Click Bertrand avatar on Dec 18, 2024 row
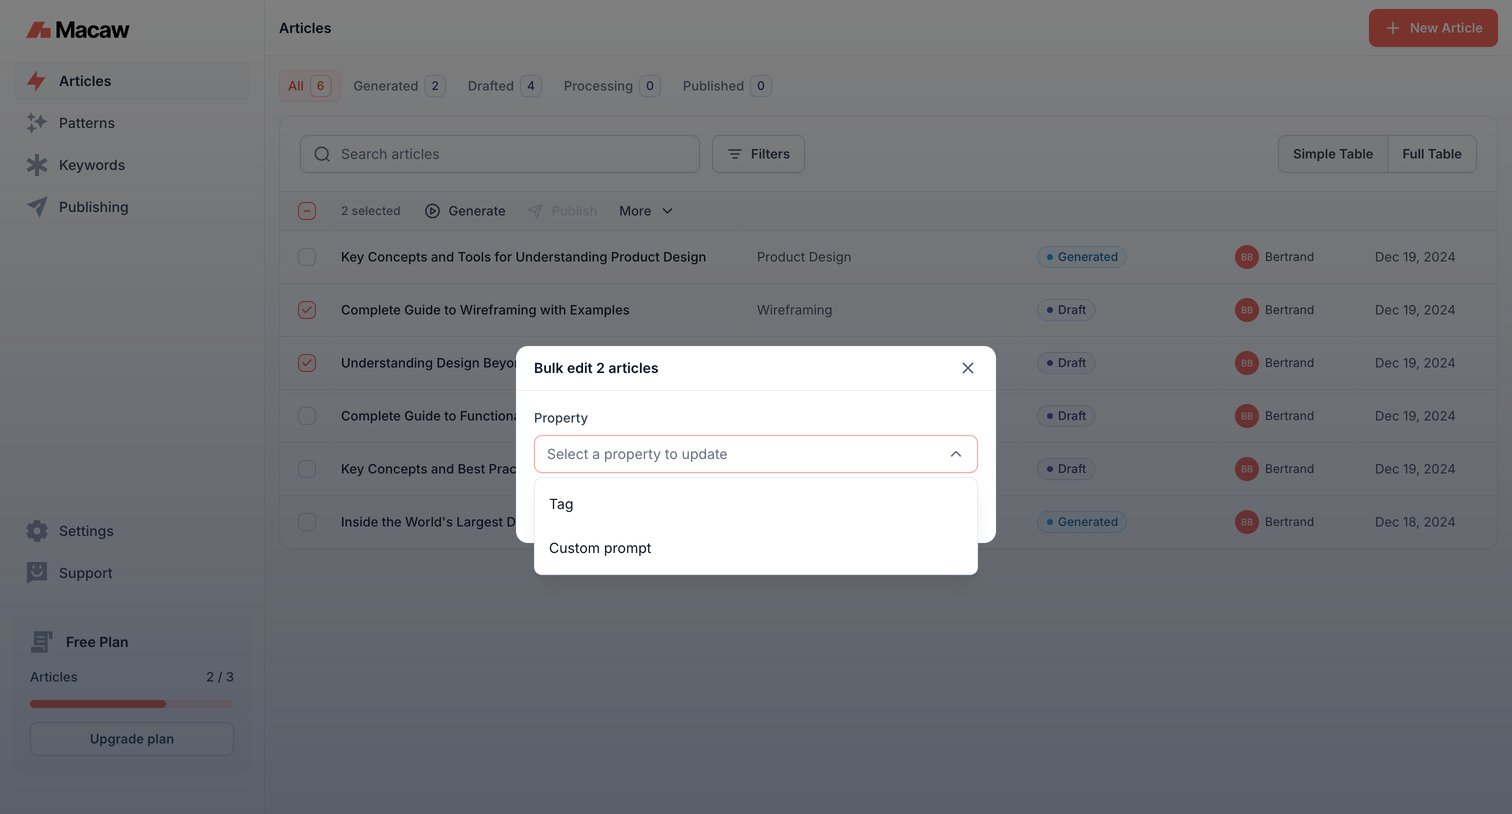 (x=1246, y=522)
